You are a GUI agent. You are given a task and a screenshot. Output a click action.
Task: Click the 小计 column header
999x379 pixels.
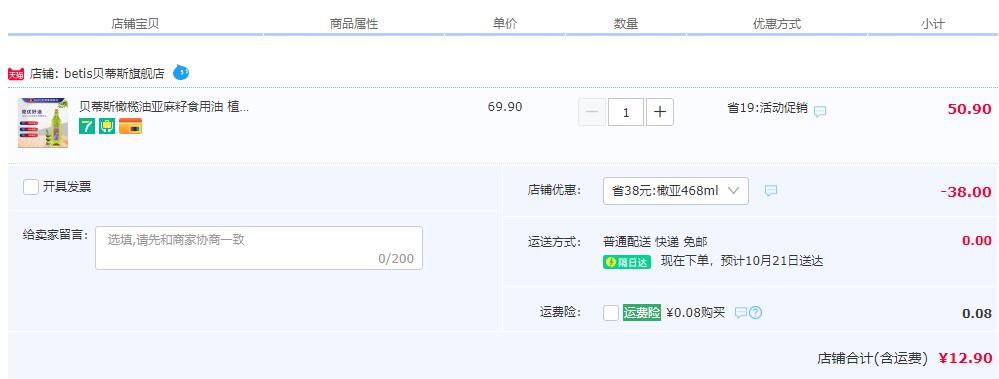933,24
